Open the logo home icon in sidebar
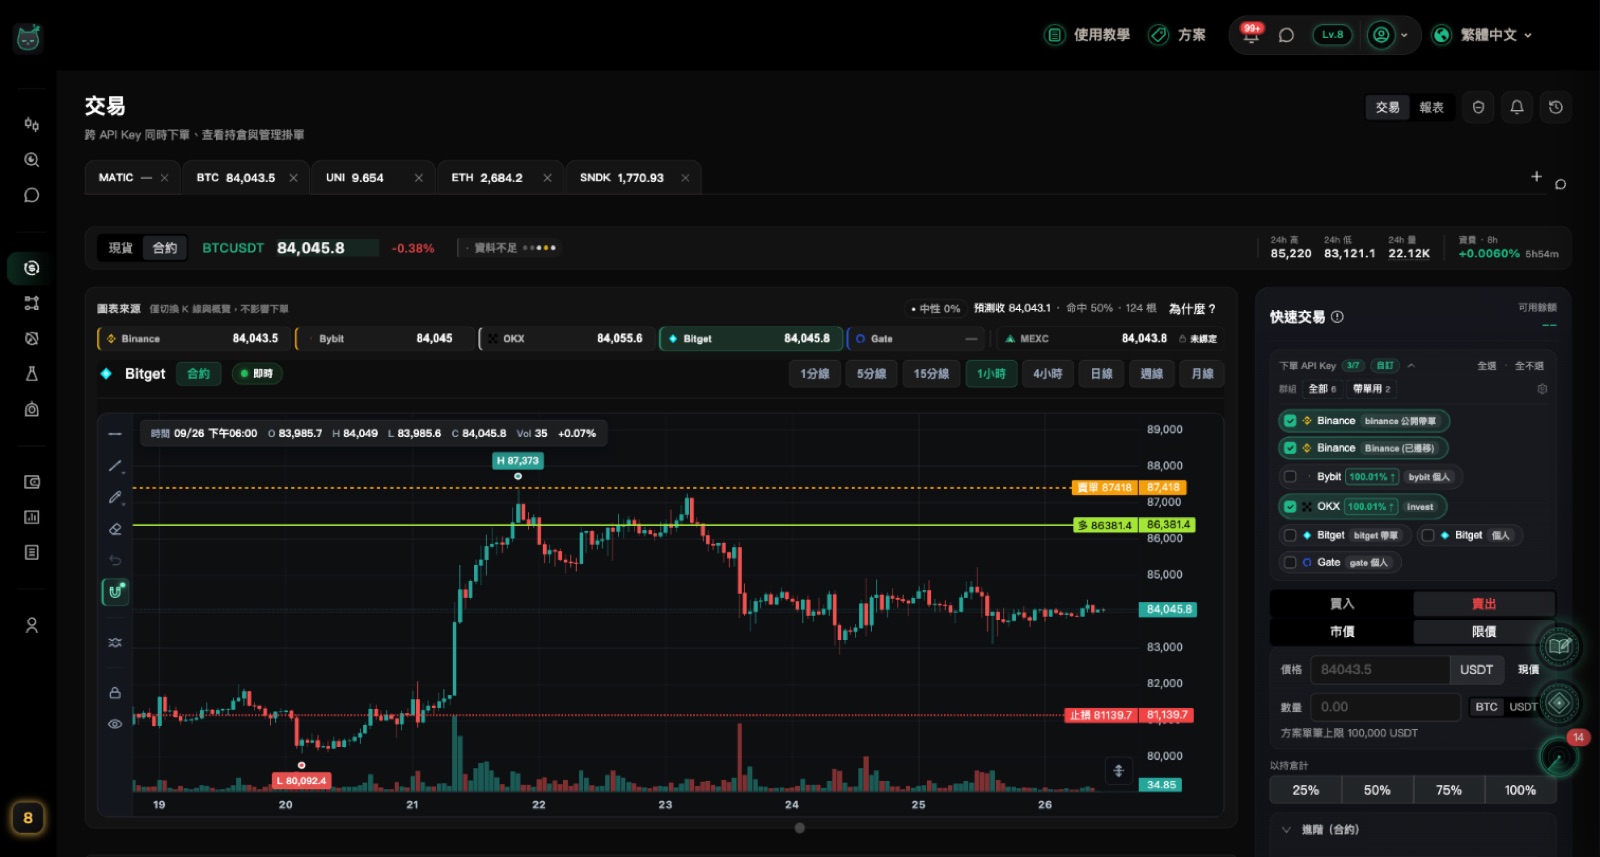This screenshot has width=1600, height=857. [x=28, y=38]
